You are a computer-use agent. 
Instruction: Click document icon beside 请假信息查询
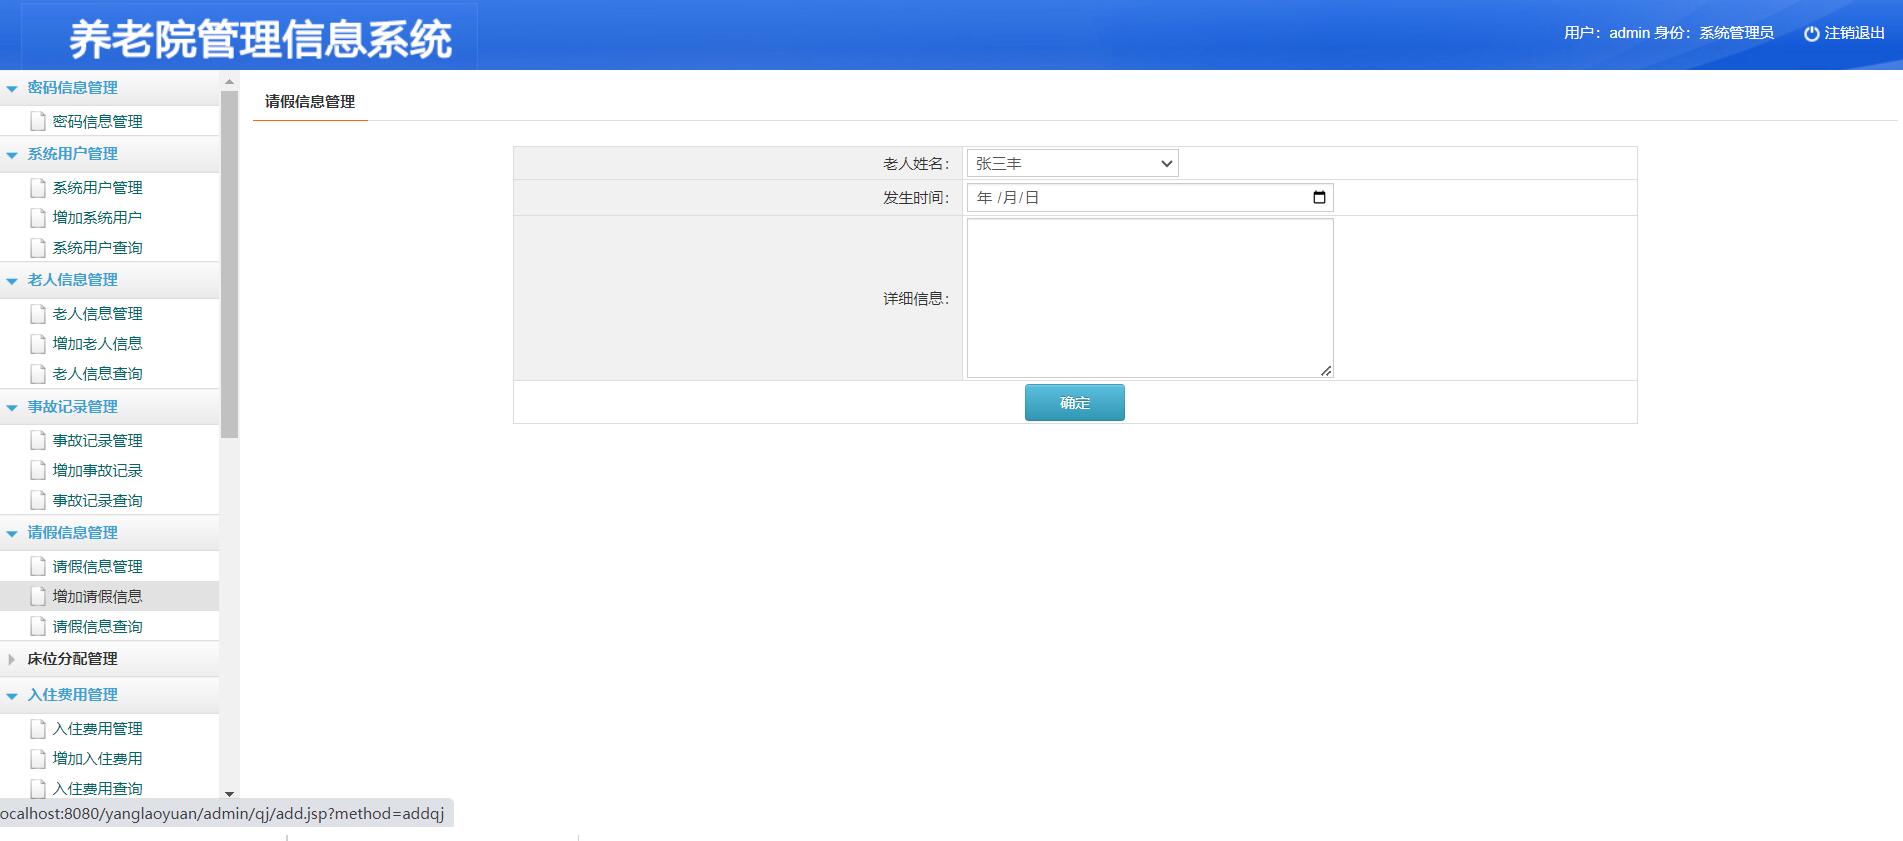38,627
